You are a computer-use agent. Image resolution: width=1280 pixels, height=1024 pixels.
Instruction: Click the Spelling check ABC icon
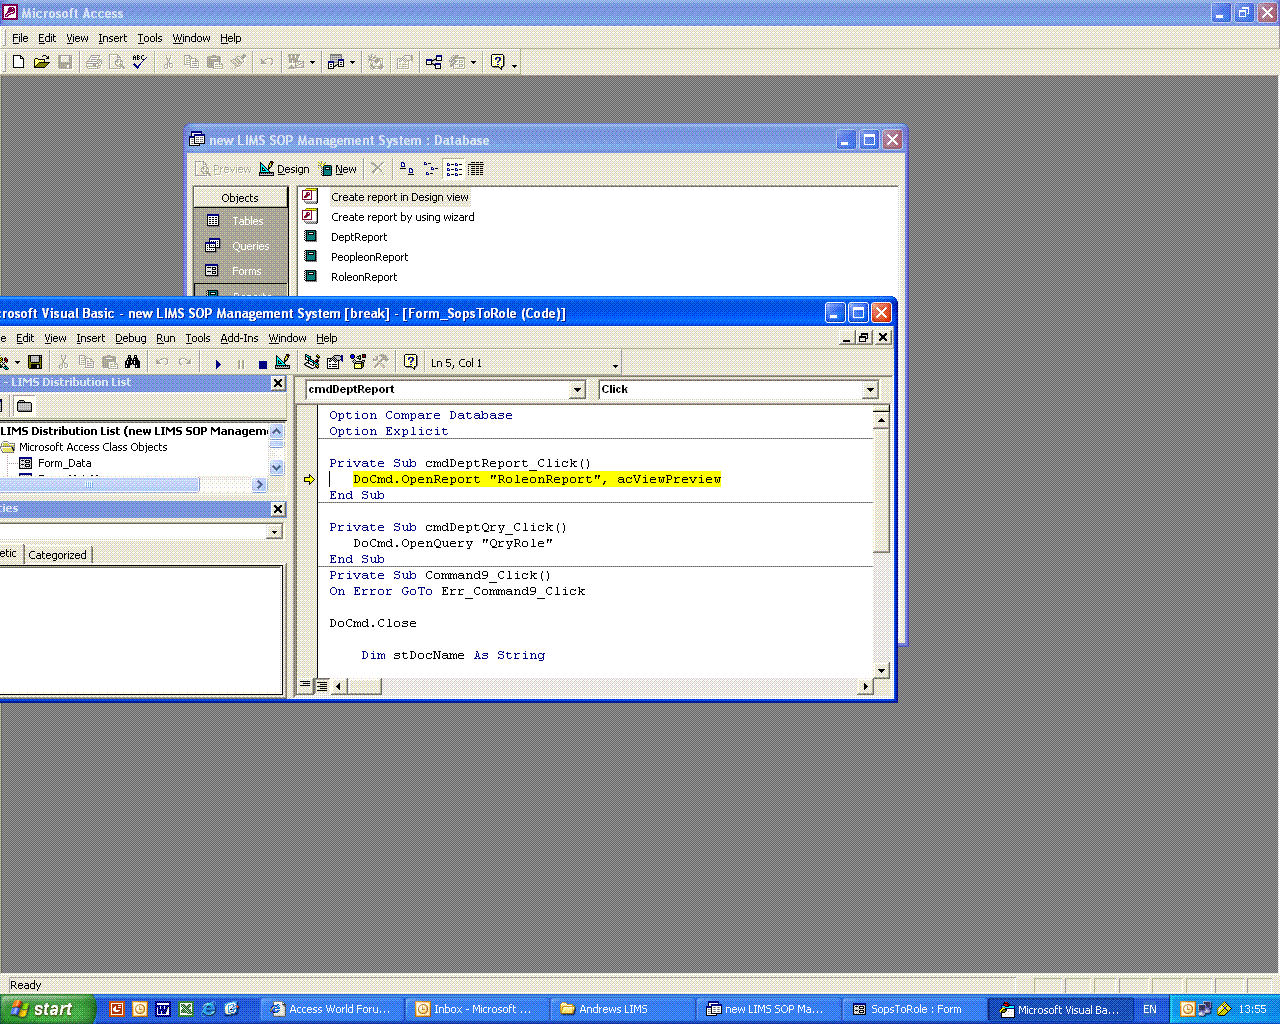(x=140, y=62)
